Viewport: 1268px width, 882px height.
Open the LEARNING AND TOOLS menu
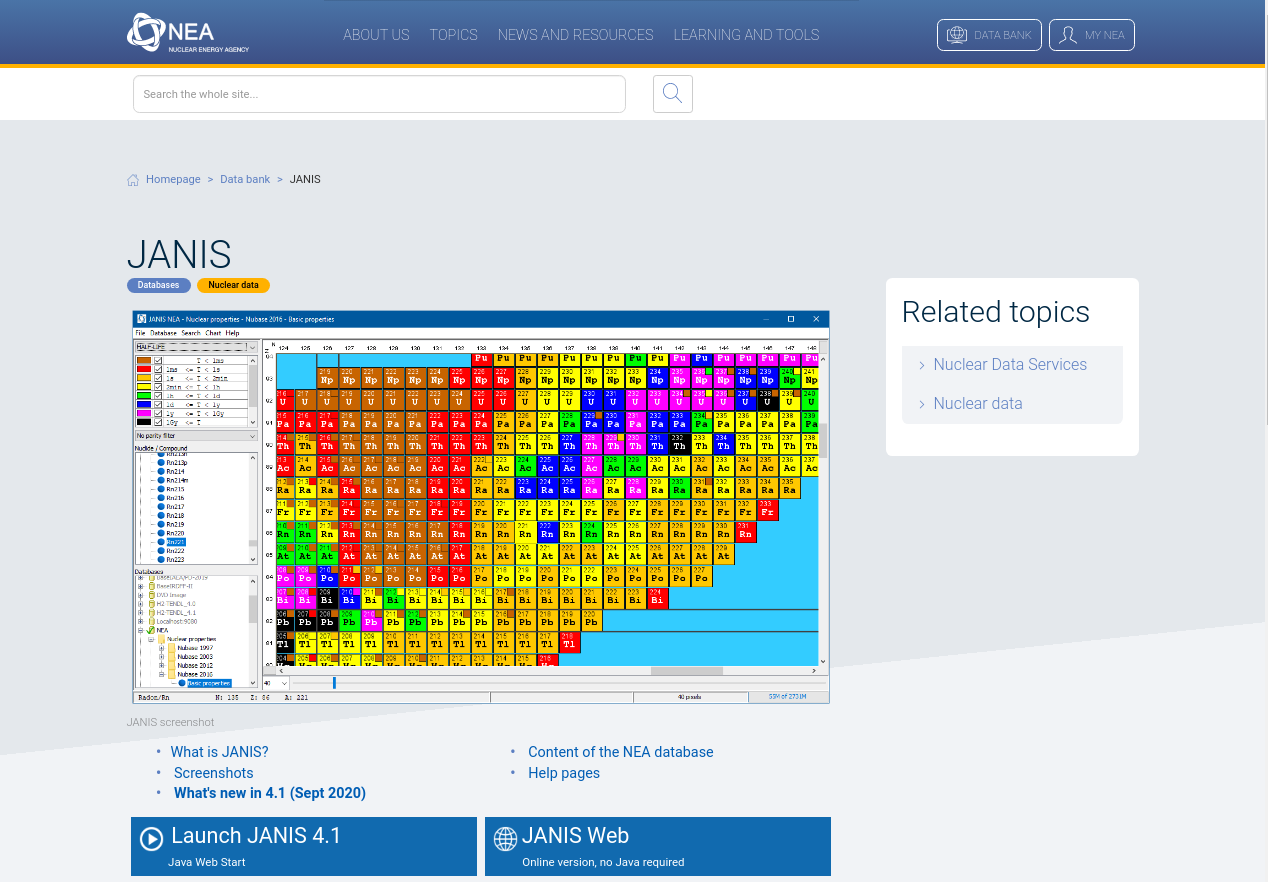746,35
